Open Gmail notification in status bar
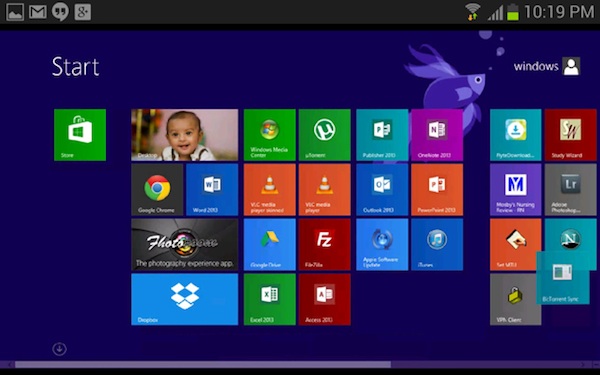Viewport: 600px width, 375px height. pos(38,12)
